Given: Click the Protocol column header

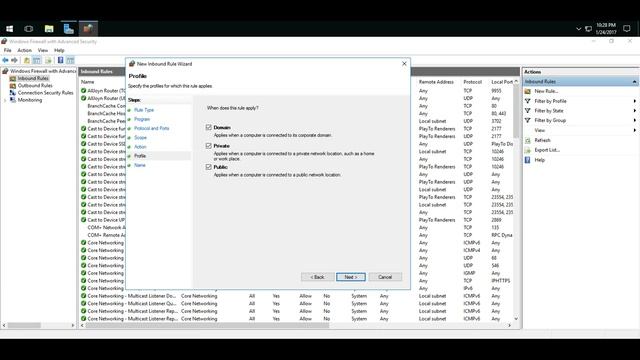Looking at the screenshot, I should [x=473, y=82].
